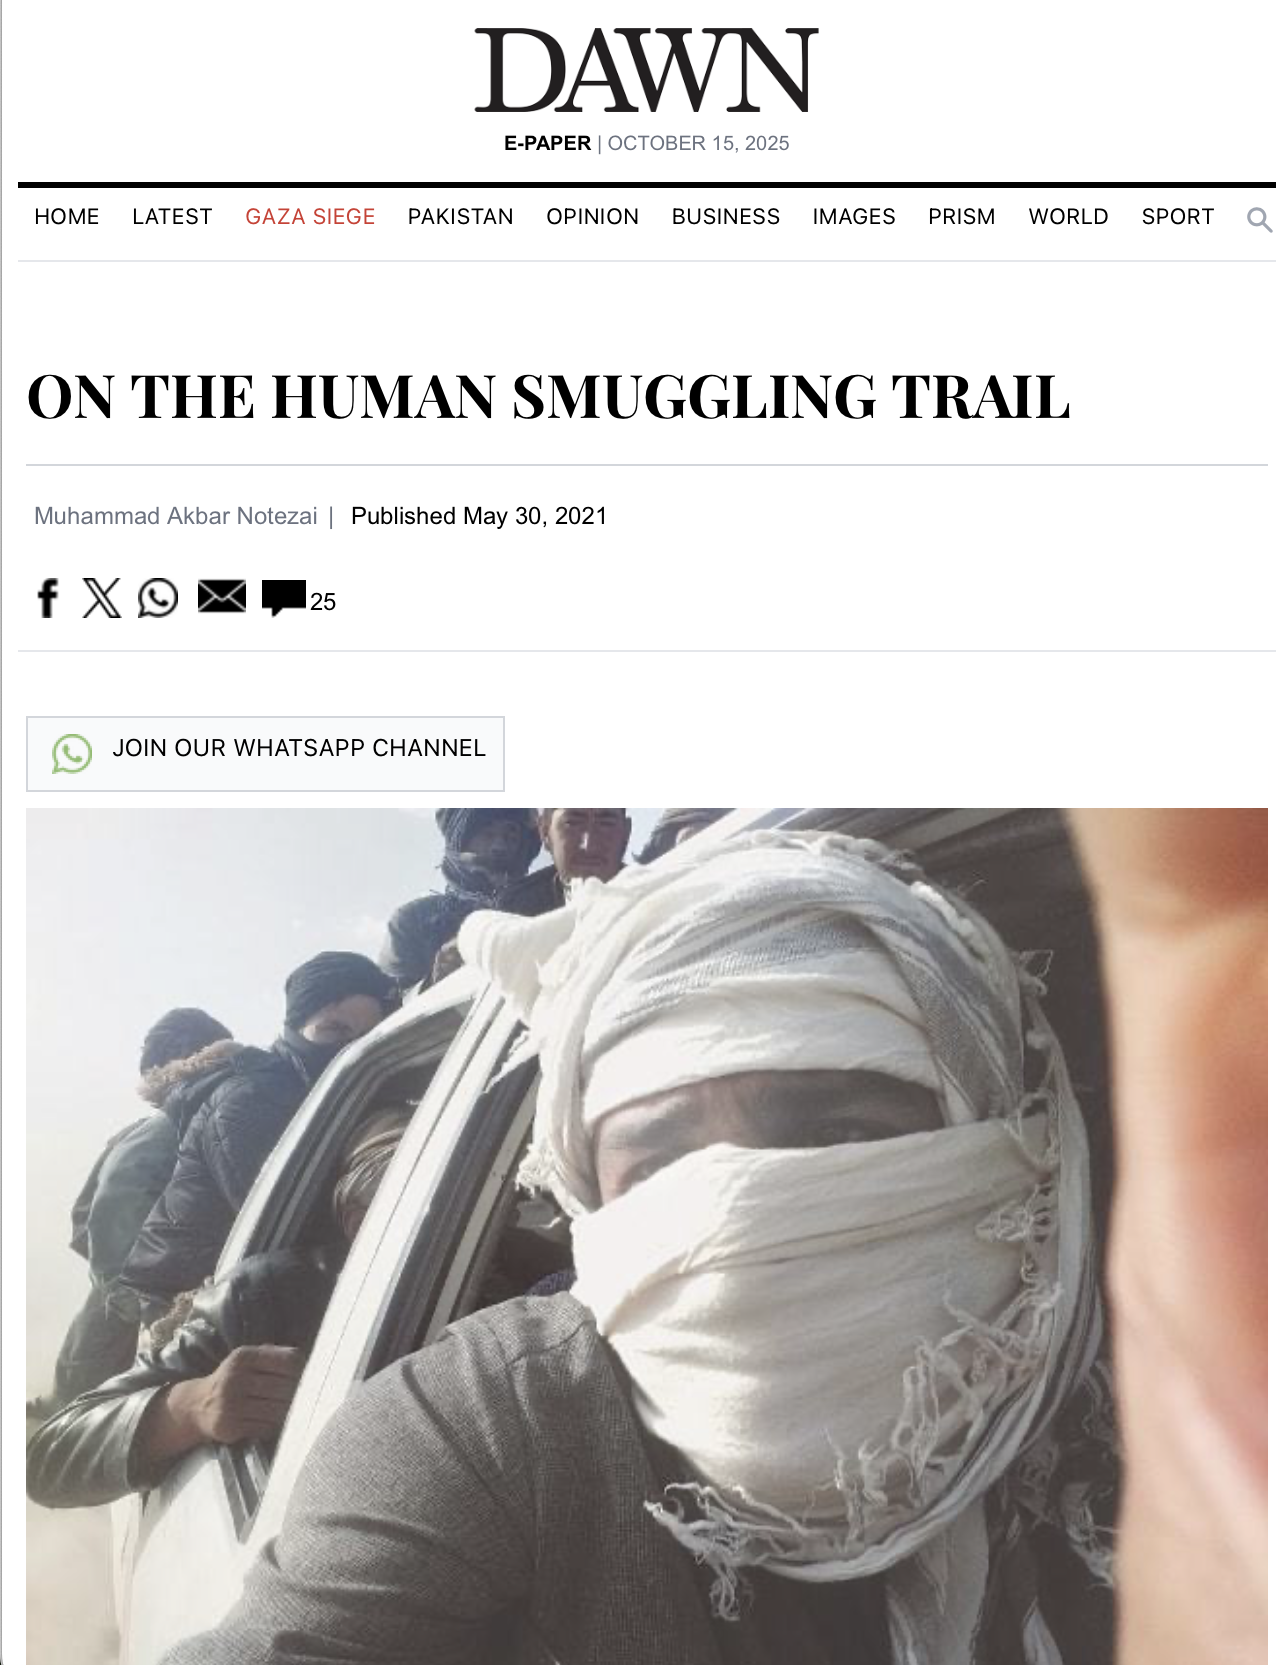Share via WhatsApp icon below byline
1284x1665 pixels.
[158, 598]
